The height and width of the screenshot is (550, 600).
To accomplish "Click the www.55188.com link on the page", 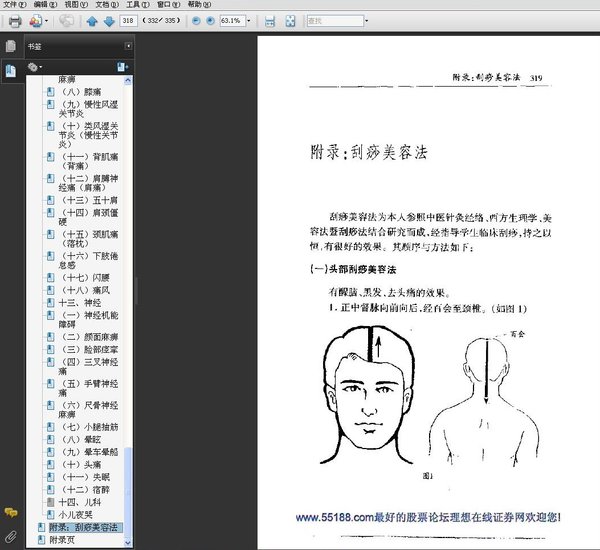I will [x=428, y=517].
